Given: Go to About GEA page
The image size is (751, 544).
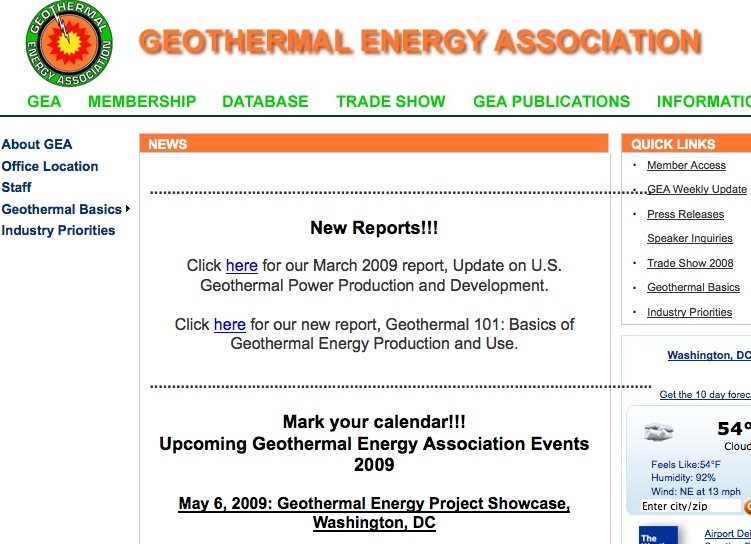Looking at the screenshot, I should [37, 144].
